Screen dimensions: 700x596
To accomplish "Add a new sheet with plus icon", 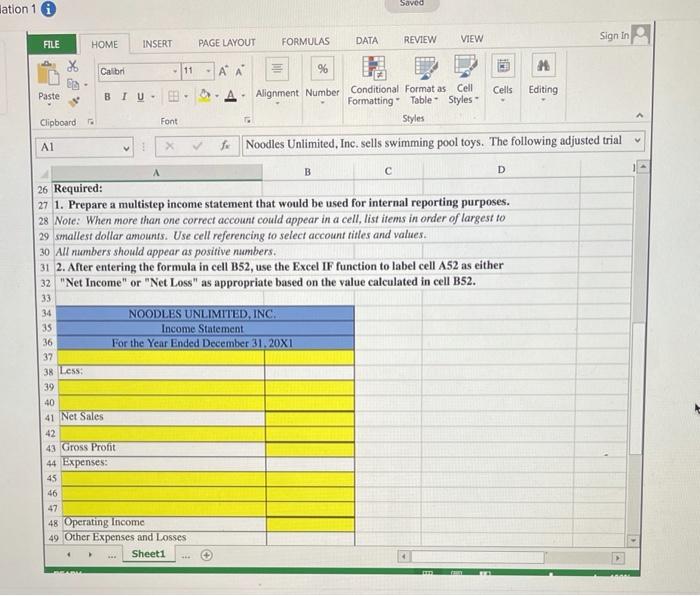I will click(206, 555).
